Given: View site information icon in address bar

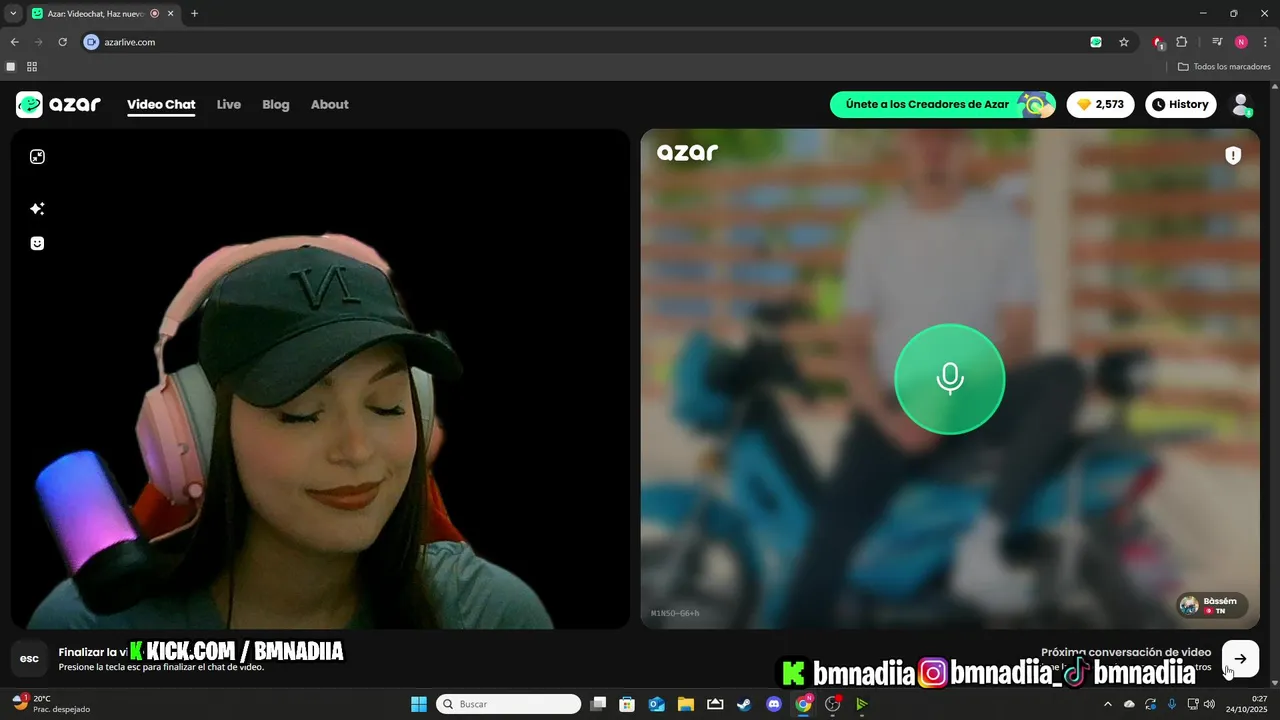Looking at the screenshot, I should point(92,42).
